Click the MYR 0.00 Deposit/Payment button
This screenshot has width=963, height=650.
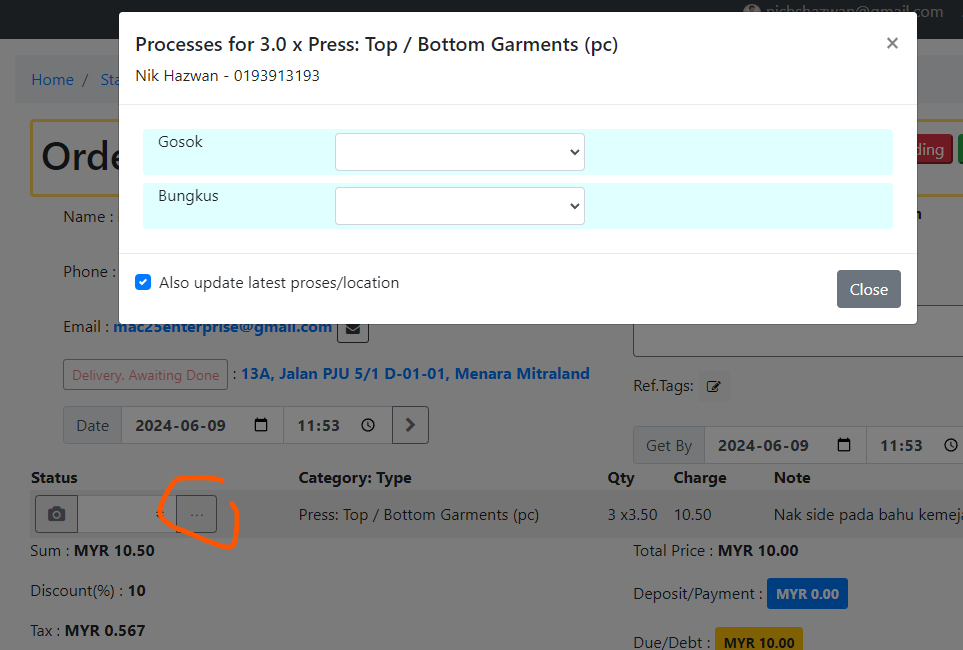tap(807, 592)
